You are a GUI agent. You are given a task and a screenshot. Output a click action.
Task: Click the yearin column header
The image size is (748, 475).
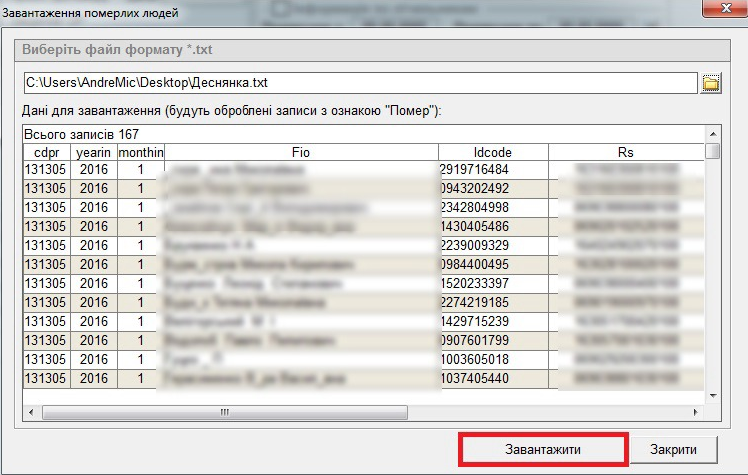(x=93, y=152)
